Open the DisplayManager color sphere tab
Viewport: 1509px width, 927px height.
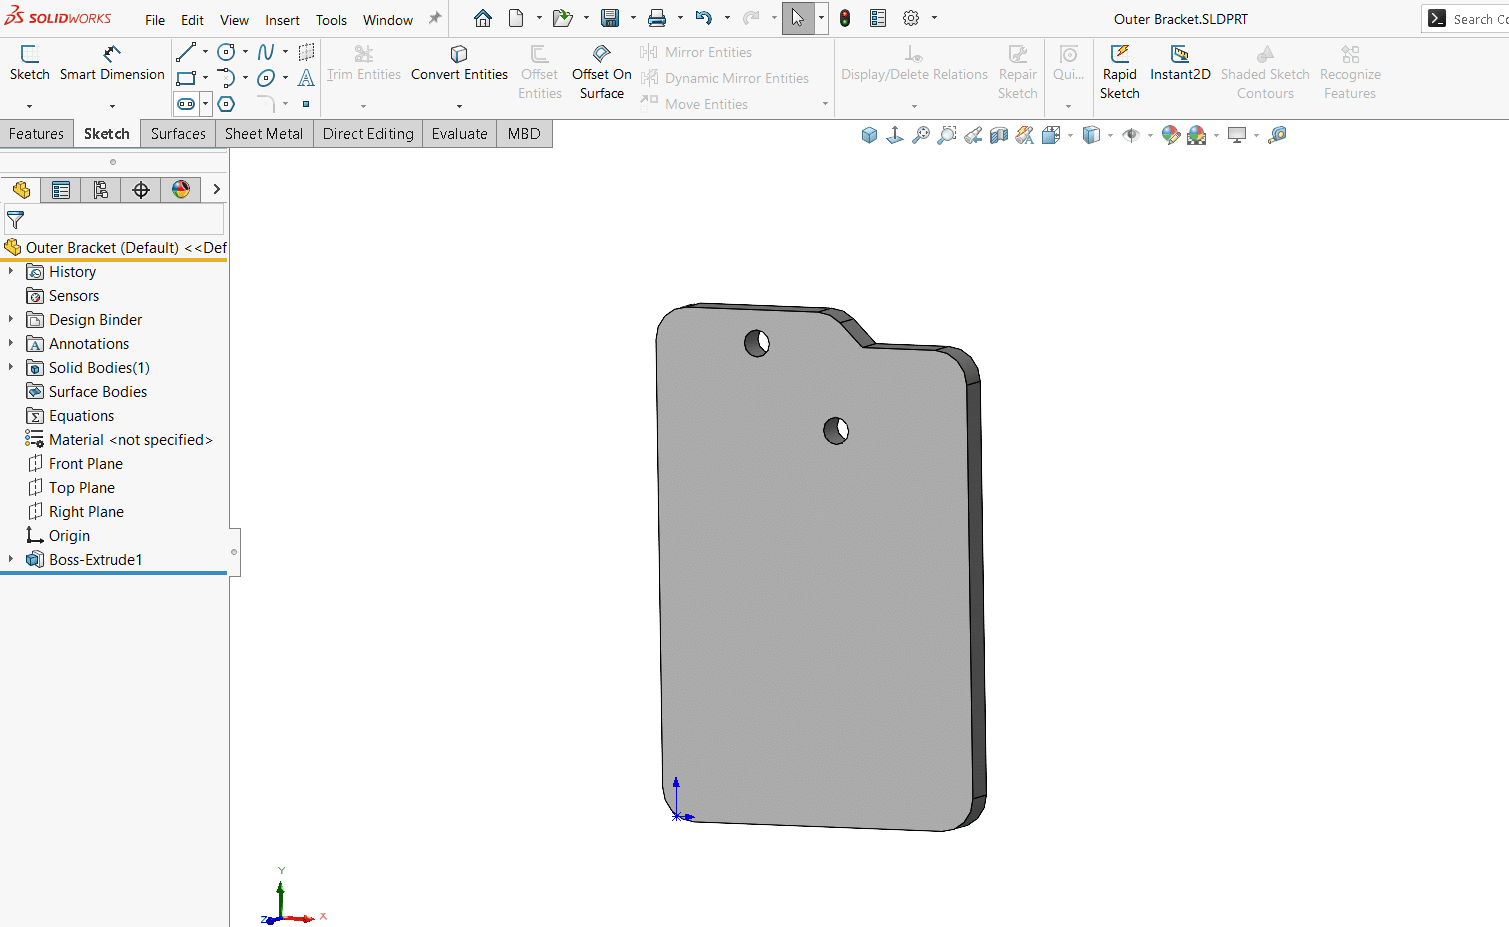click(181, 190)
